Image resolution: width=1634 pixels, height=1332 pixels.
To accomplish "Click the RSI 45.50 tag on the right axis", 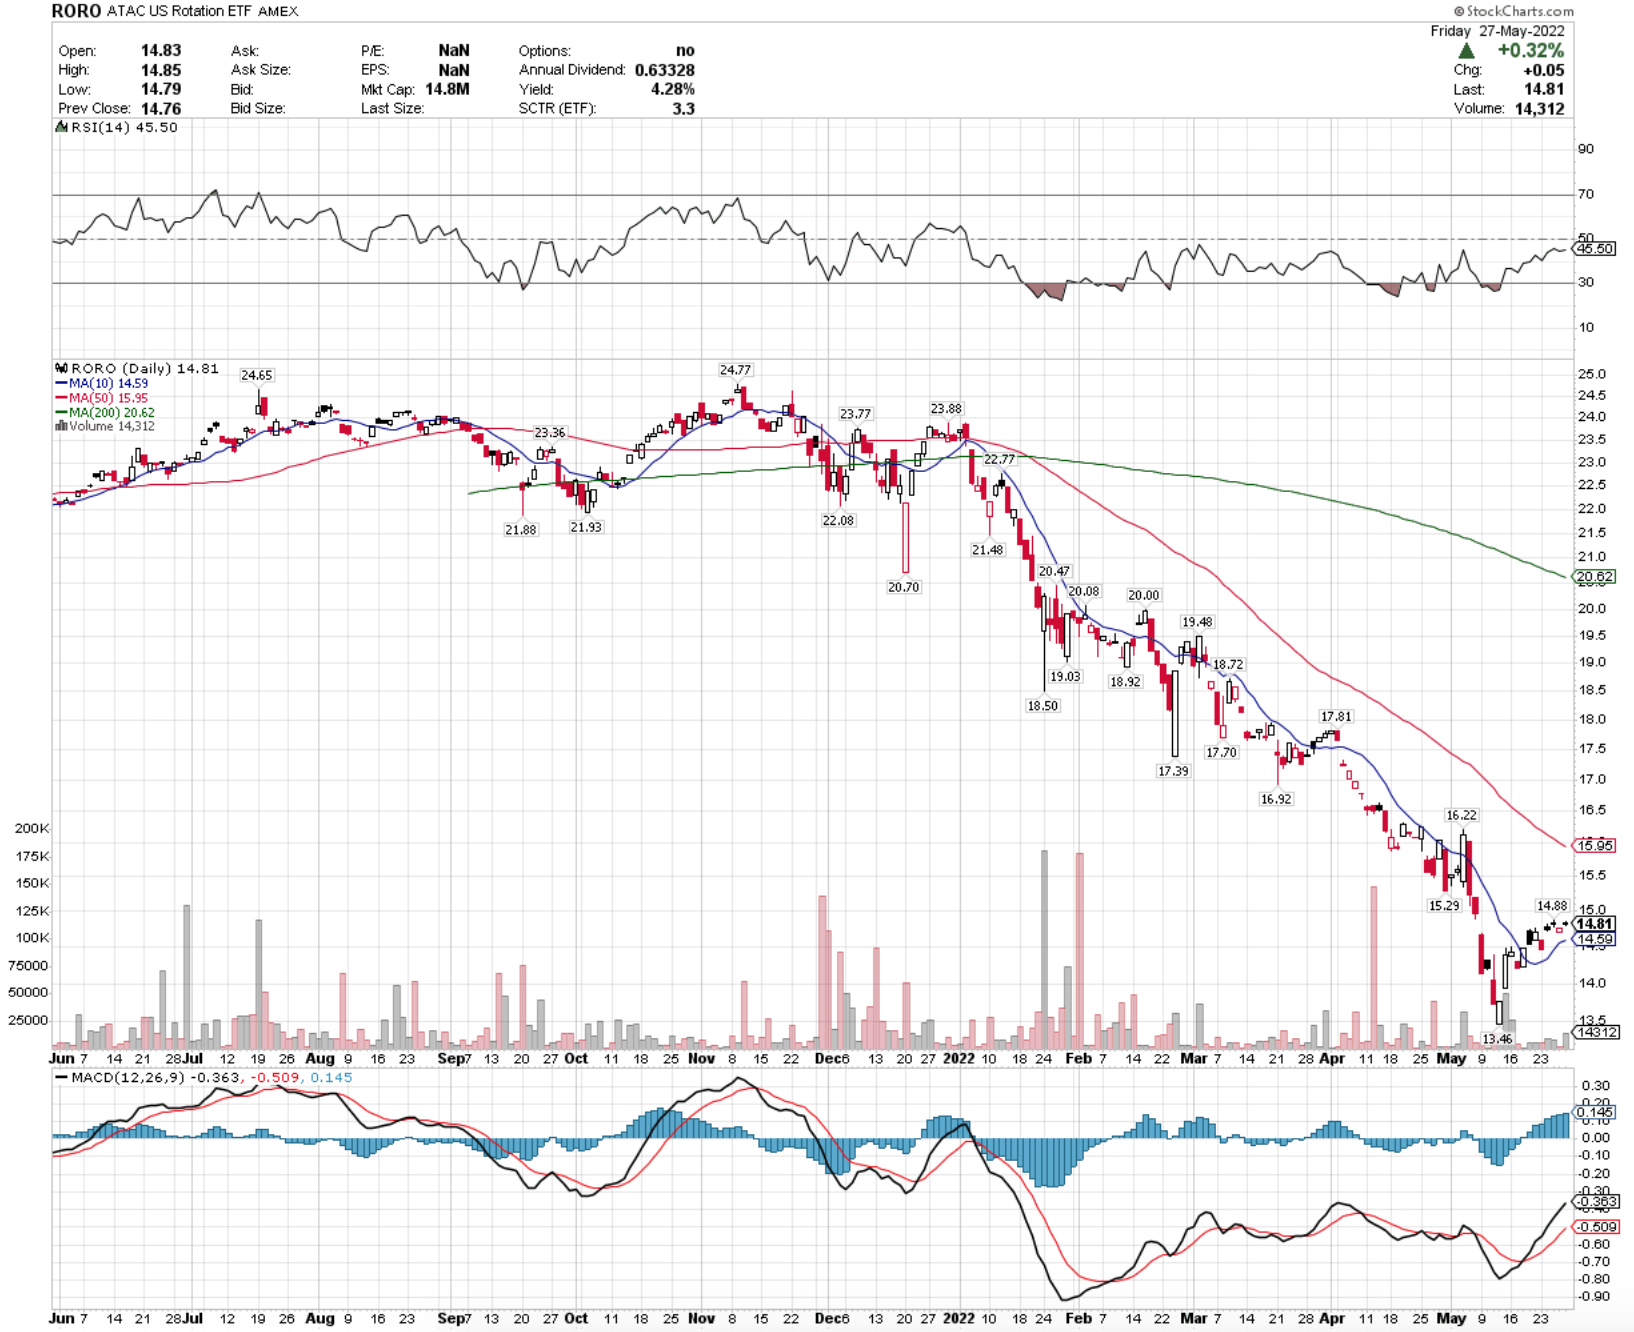I will 1596,249.
